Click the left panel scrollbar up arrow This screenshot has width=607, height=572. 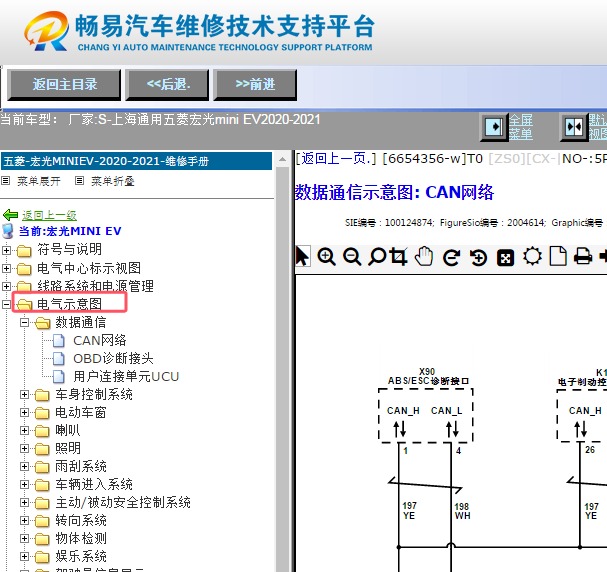283,159
